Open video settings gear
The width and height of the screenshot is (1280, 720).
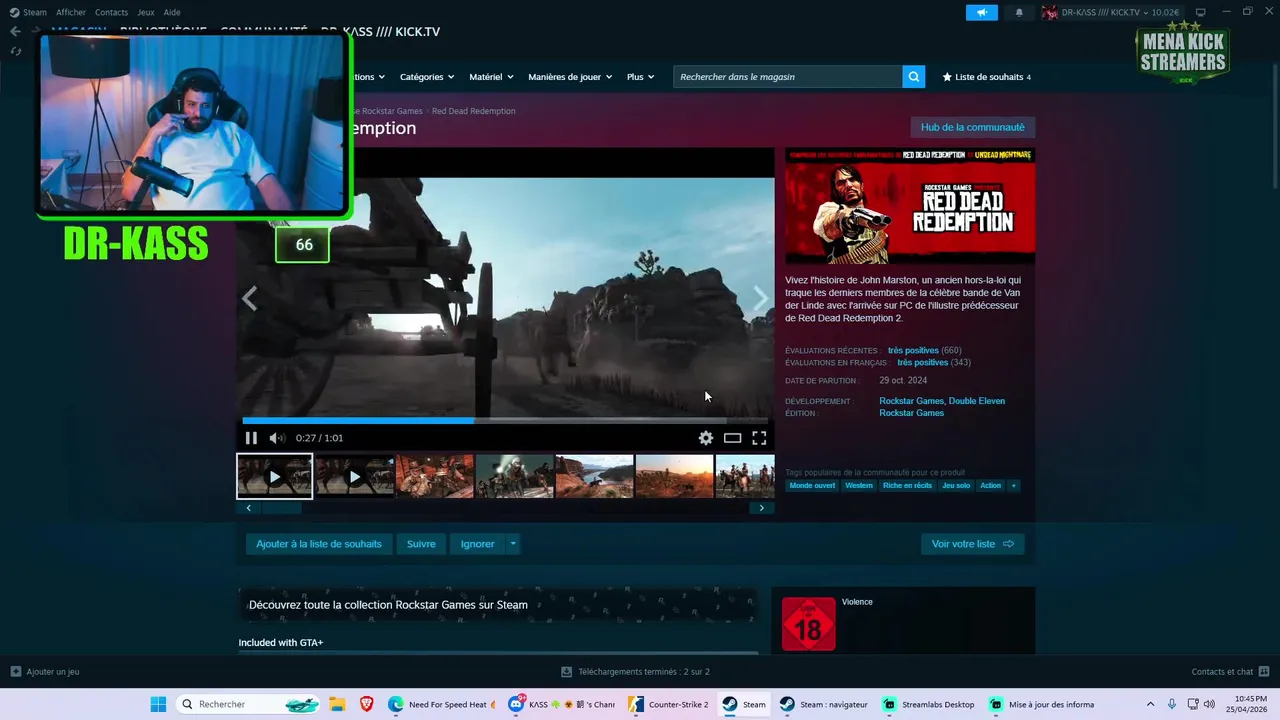coord(706,438)
